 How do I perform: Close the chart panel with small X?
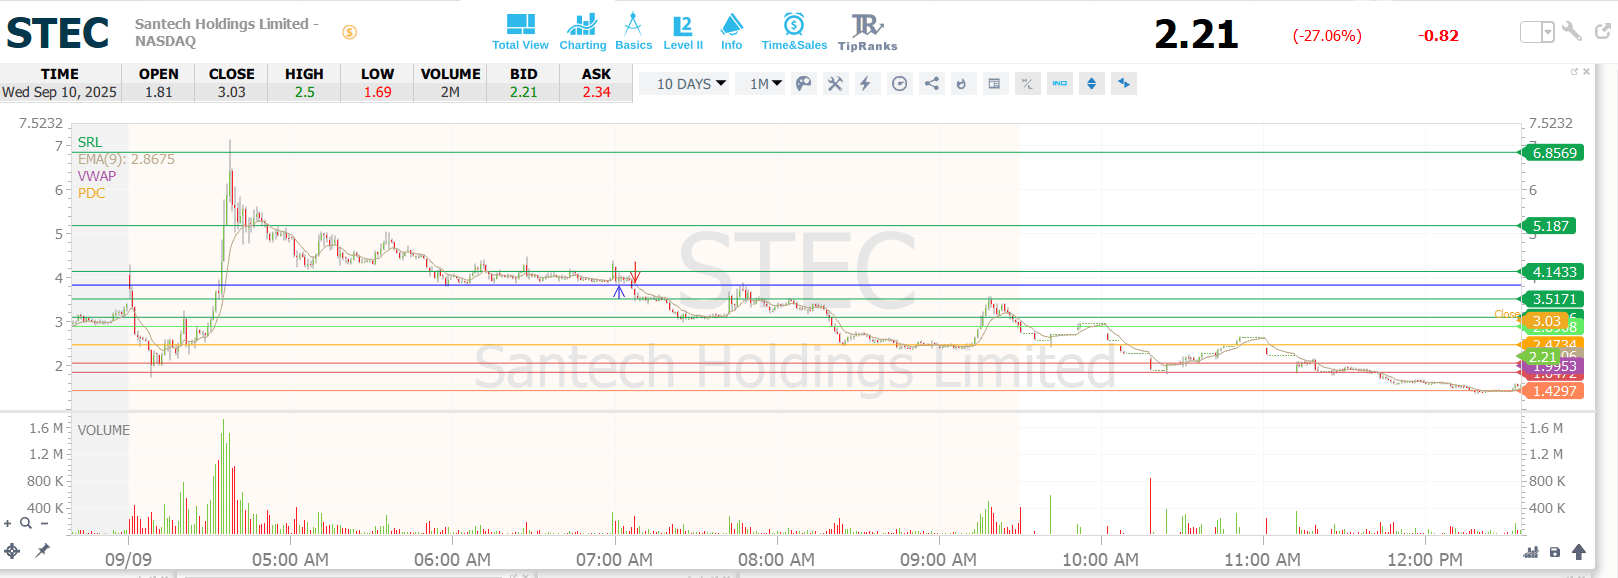coord(1586,71)
